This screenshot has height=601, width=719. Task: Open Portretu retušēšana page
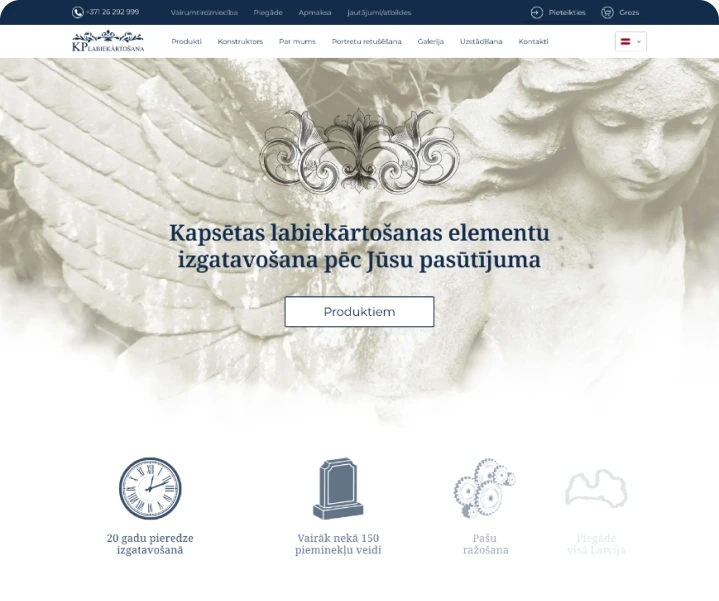(x=366, y=41)
